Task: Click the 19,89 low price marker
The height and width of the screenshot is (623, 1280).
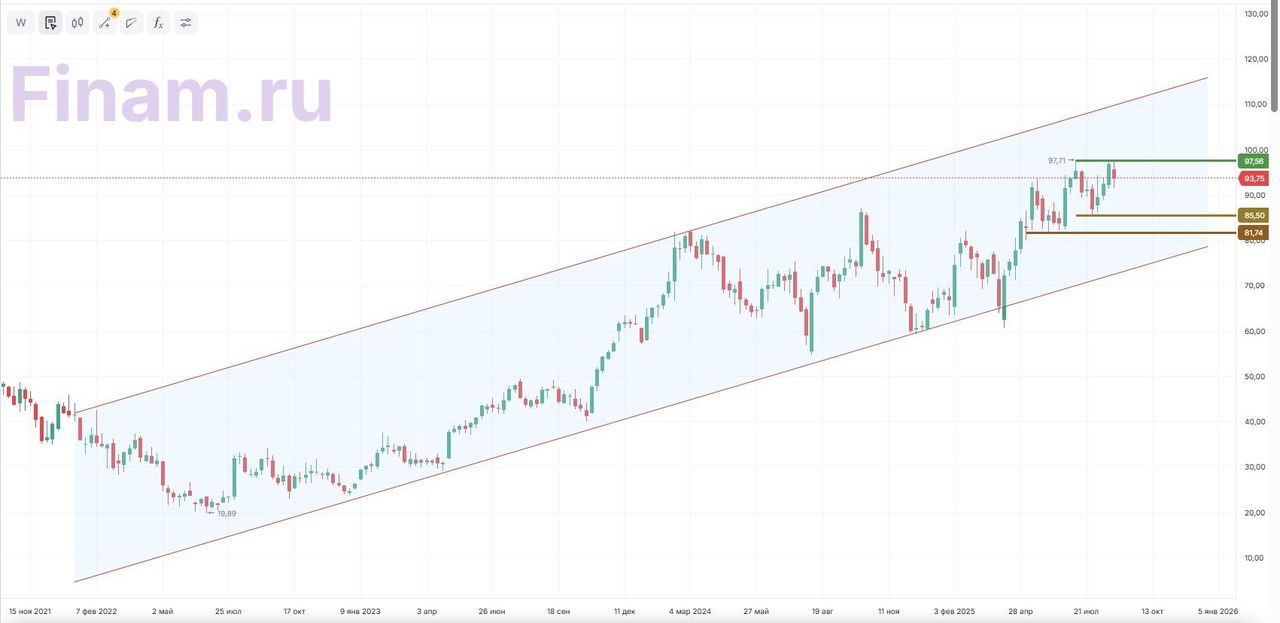Action: point(226,513)
